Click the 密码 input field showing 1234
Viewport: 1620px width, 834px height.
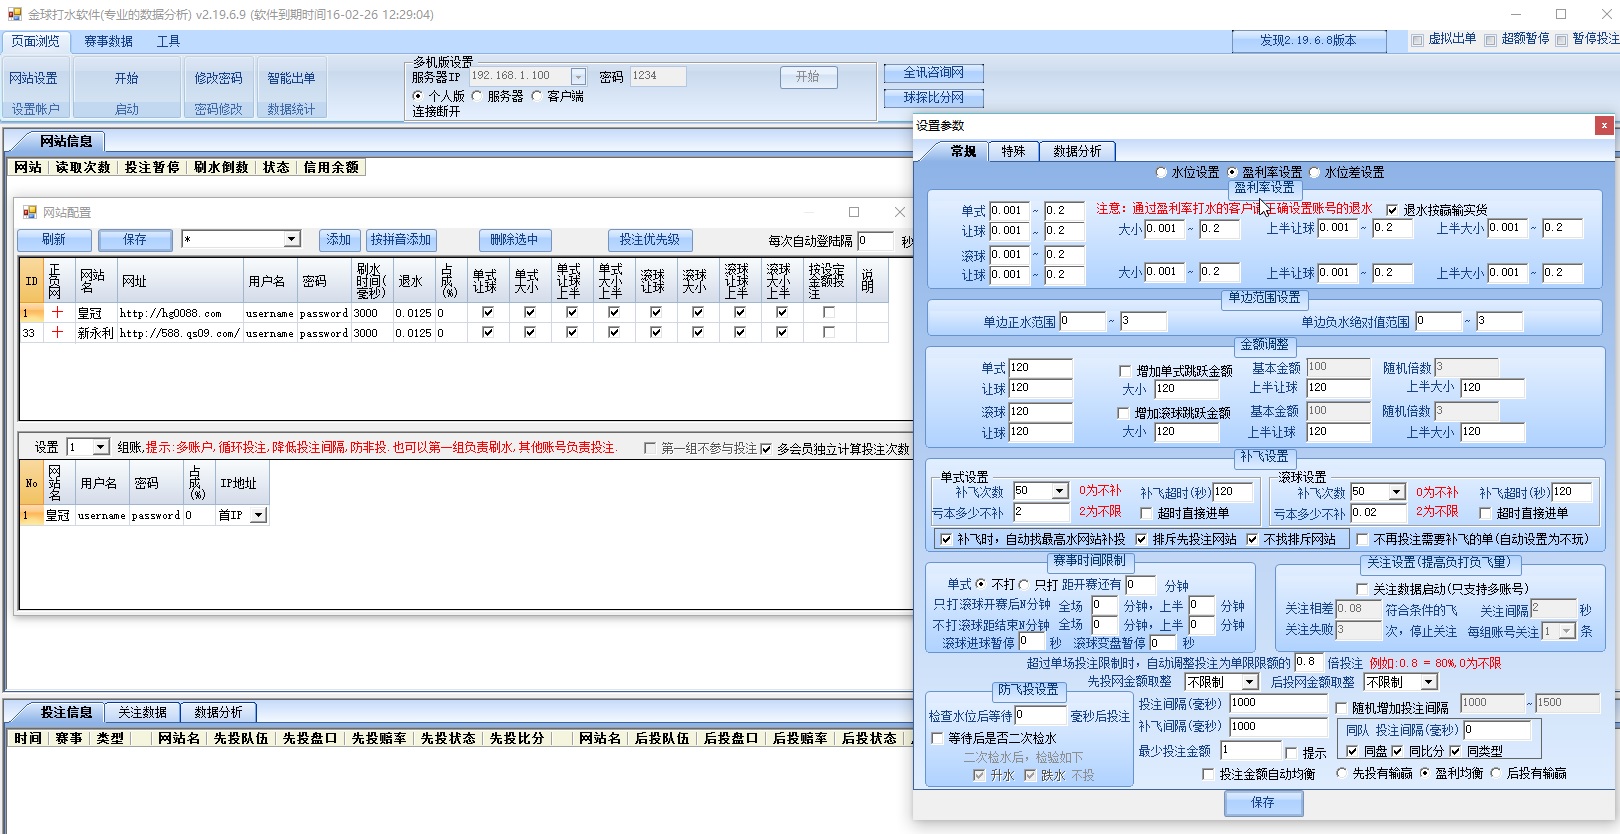[657, 76]
